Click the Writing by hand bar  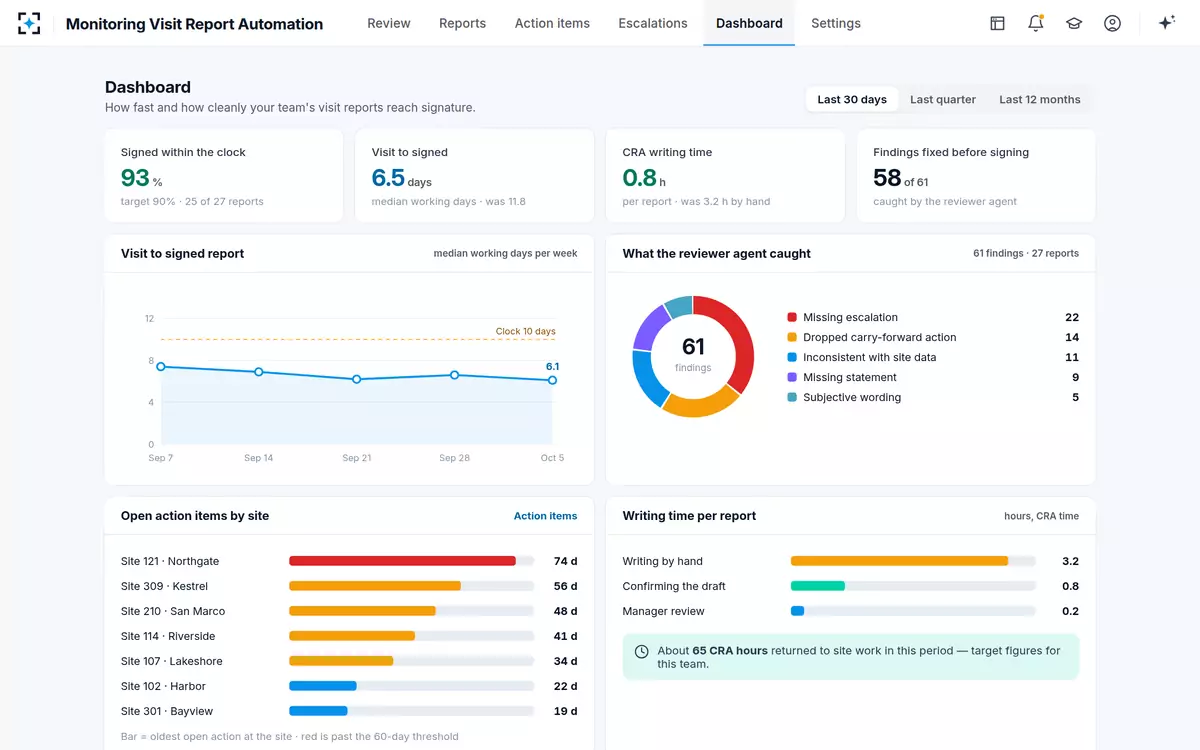pos(899,561)
